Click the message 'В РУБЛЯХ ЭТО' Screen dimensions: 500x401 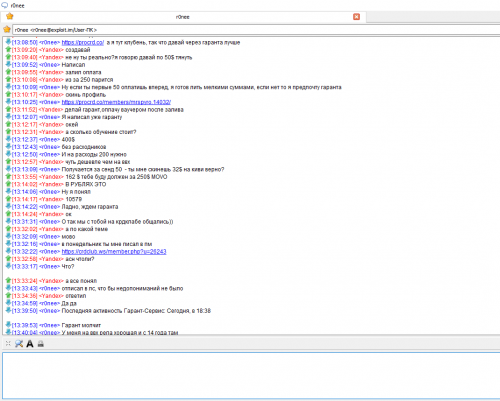(x=86, y=184)
